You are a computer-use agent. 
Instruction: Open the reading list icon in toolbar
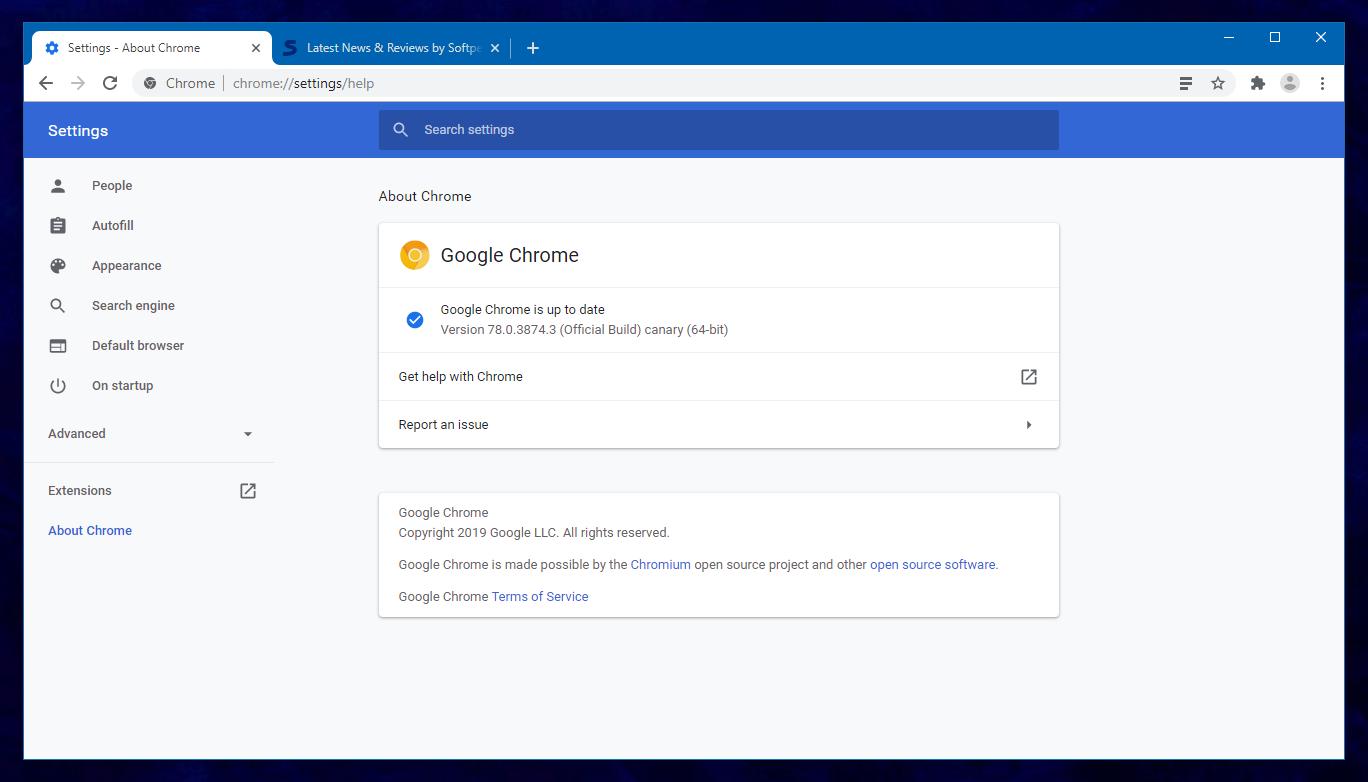click(1185, 84)
